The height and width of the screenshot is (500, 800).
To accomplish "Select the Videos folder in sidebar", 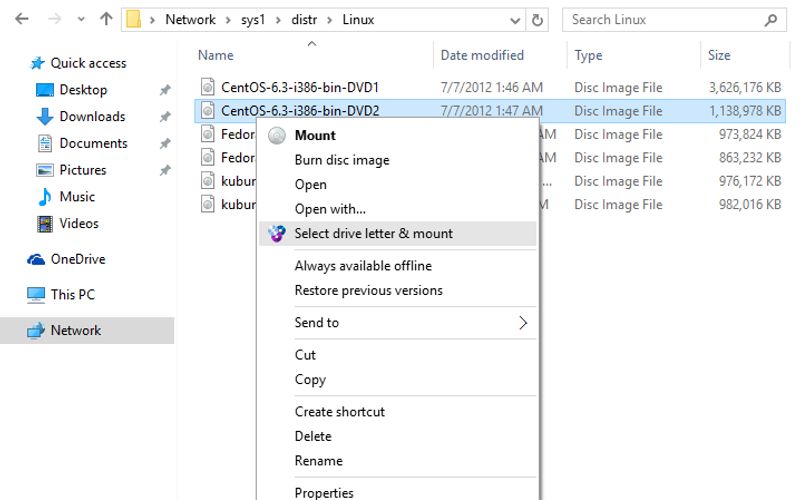I will pyautogui.click(x=79, y=223).
